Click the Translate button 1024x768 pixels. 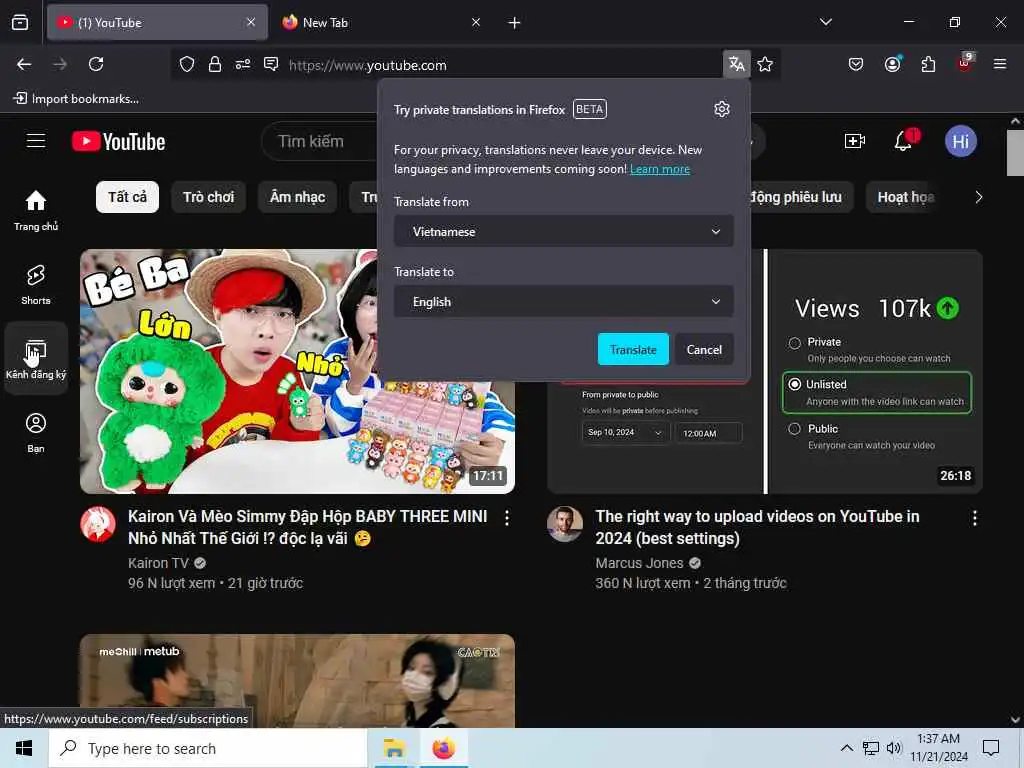pyautogui.click(x=633, y=349)
